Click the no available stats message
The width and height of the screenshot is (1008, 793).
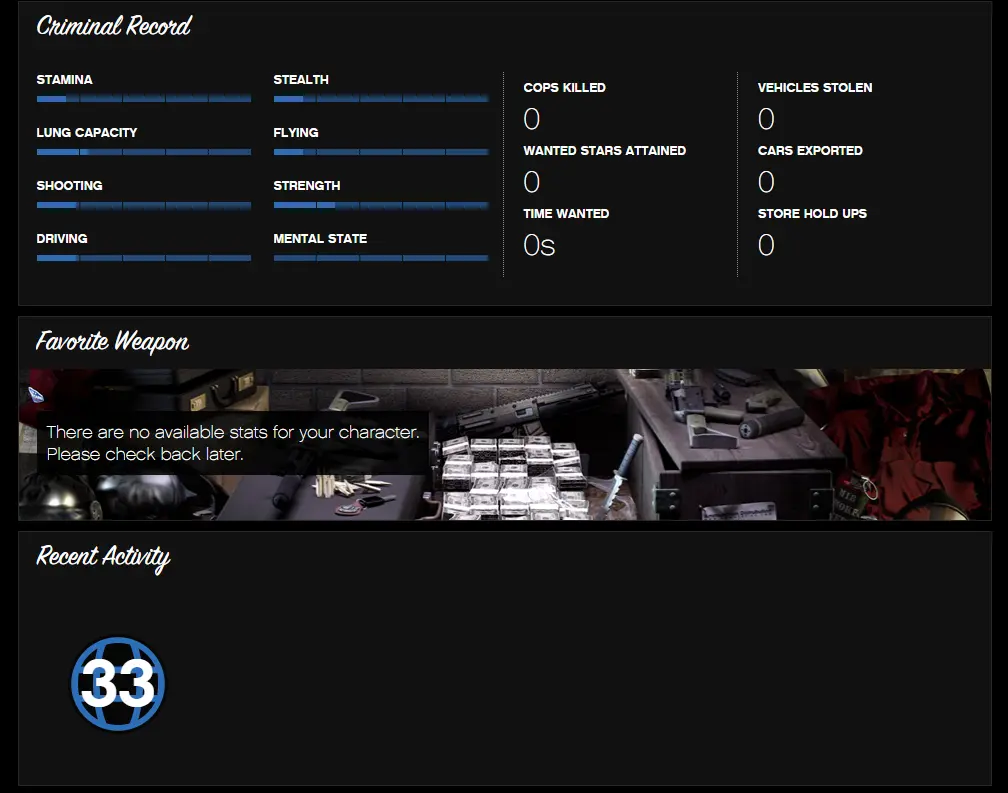232,443
